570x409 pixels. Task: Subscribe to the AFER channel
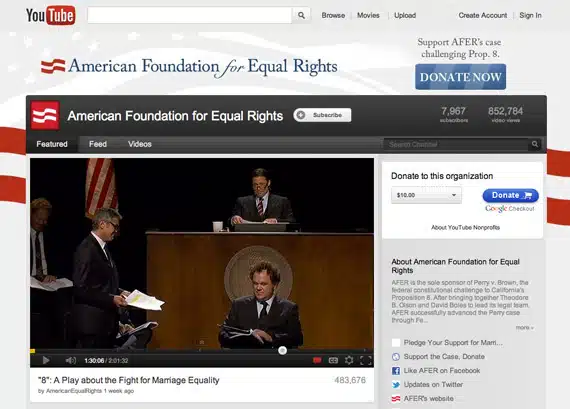(x=322, y=115)
